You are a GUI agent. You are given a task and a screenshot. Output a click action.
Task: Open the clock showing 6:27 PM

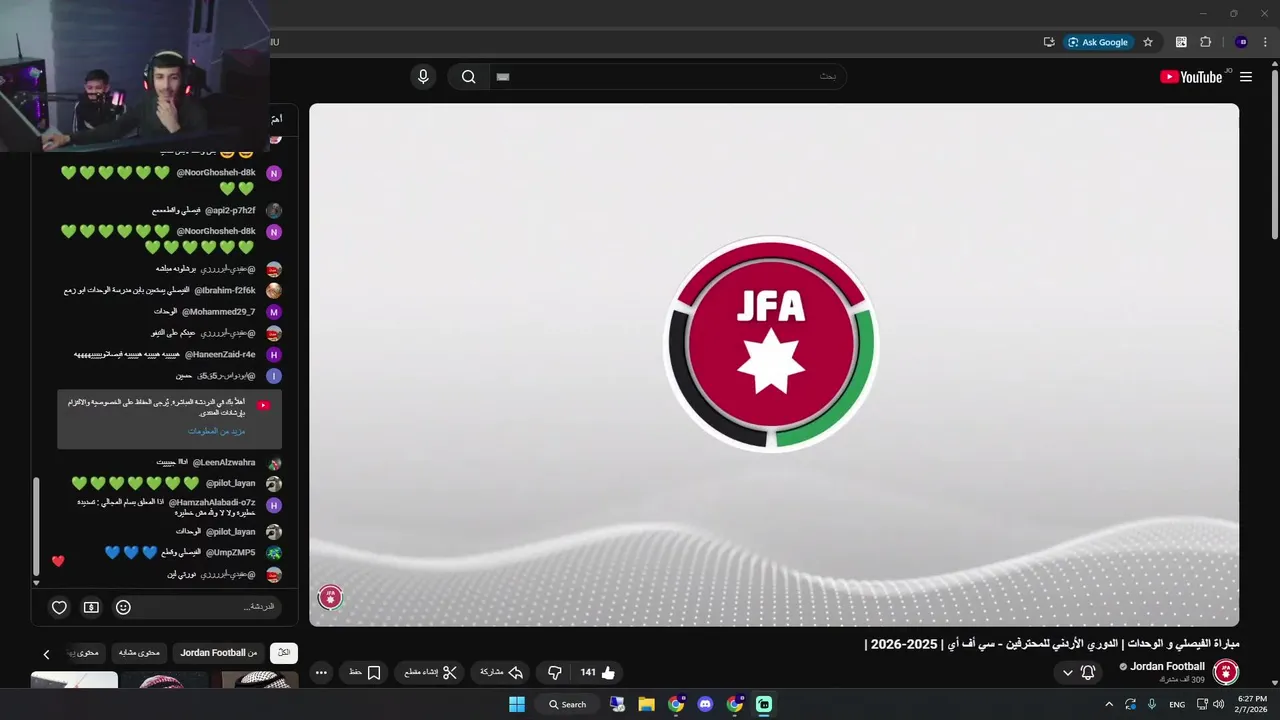pos(1252,704)
